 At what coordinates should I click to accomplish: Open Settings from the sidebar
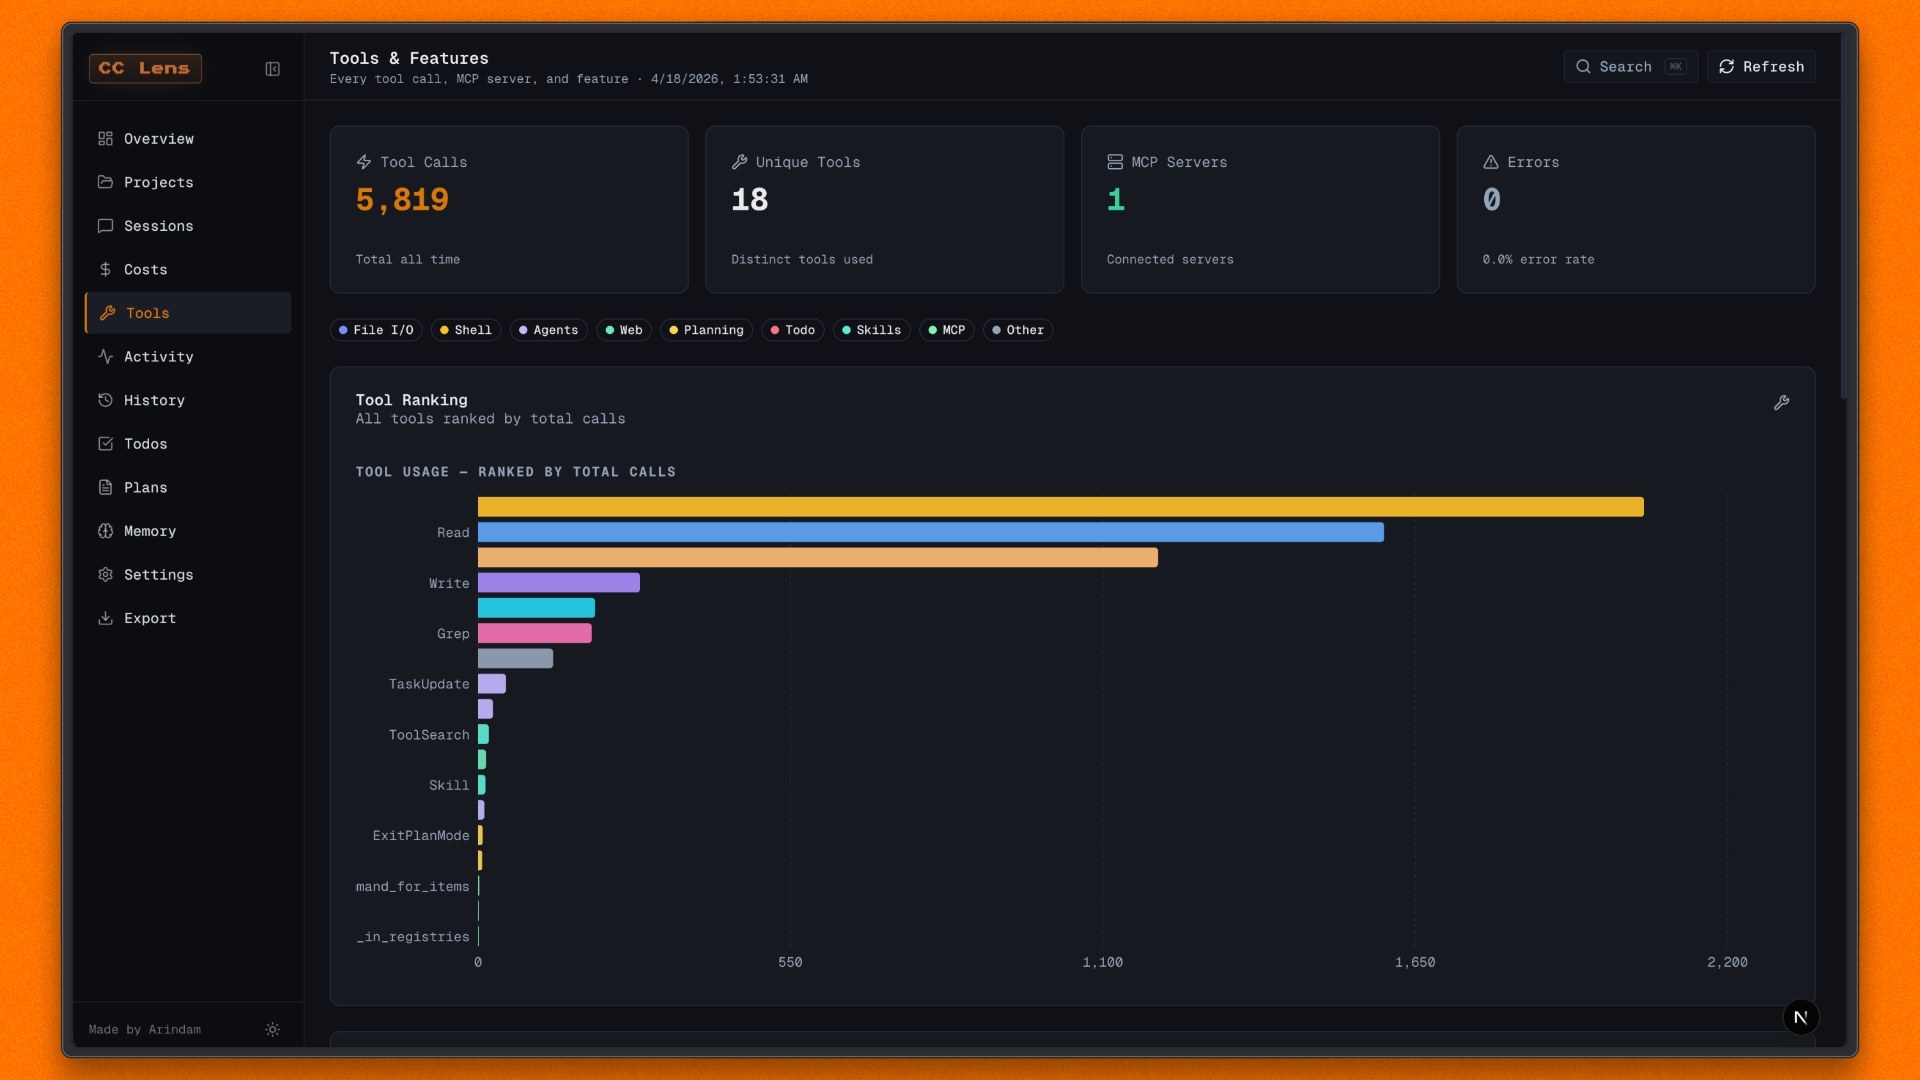click(157, 575)
